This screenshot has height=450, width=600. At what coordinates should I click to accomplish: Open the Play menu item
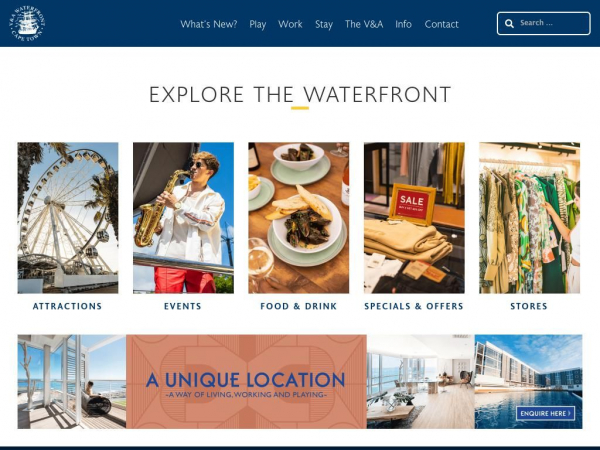click(258, 24)
